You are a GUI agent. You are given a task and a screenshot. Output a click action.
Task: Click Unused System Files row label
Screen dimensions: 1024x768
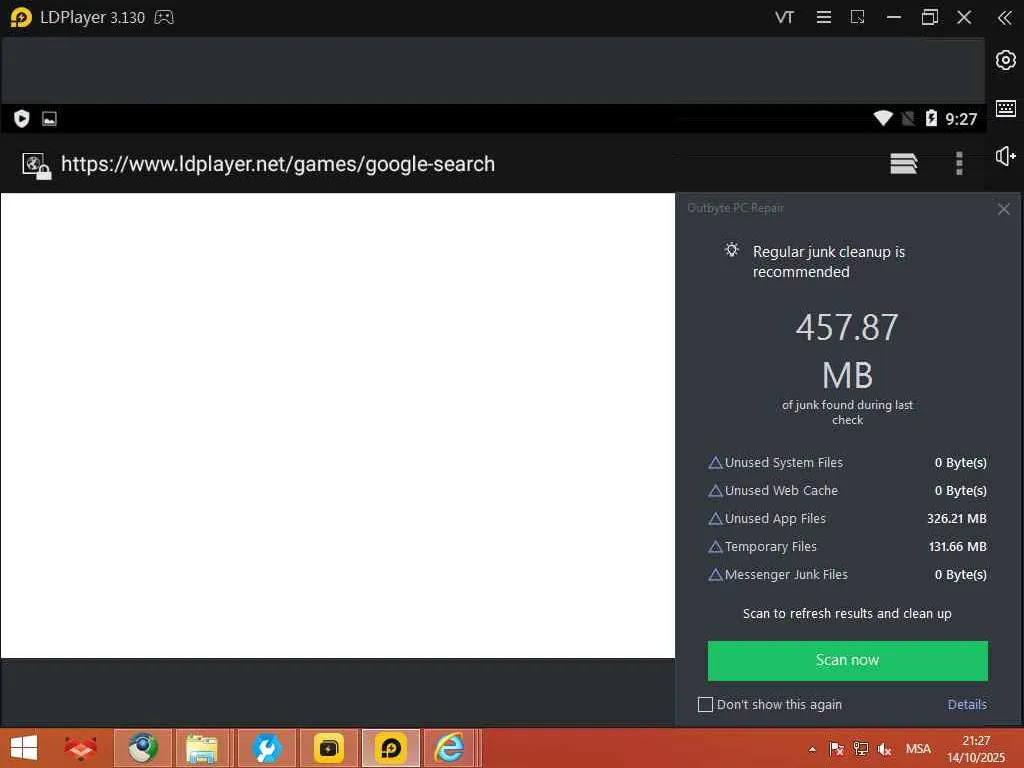coord(784,462)
